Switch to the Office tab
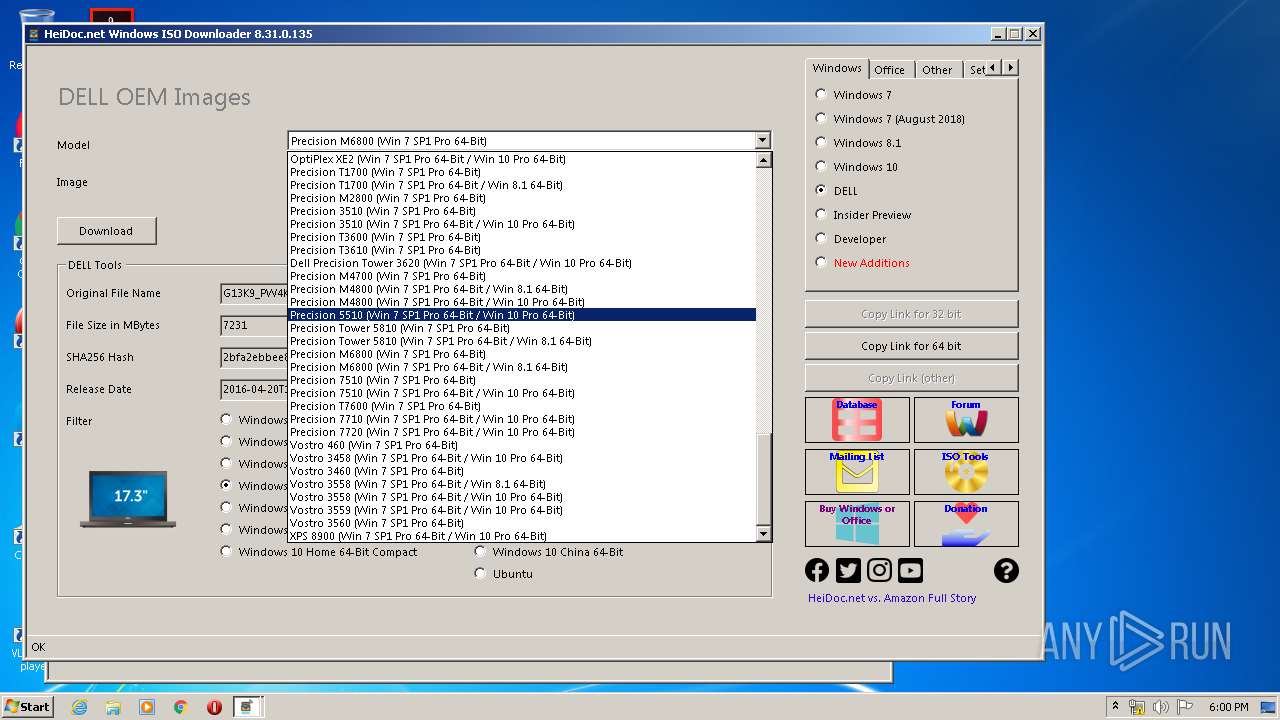Screen dimensions: 1280x720 point(889,70)
